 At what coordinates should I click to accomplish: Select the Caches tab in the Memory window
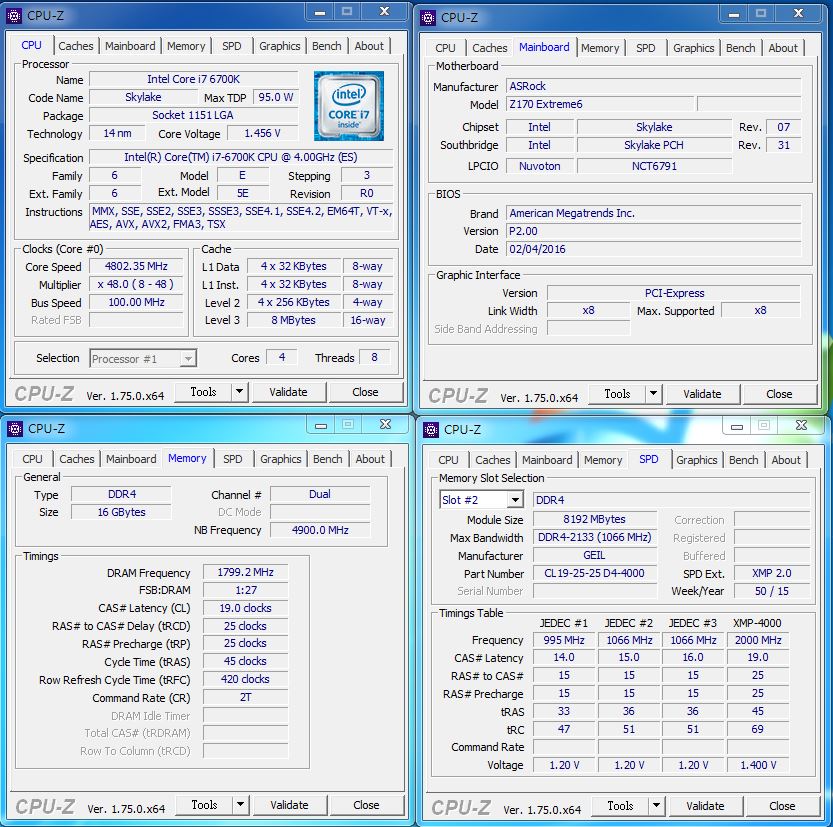point(77,459)
